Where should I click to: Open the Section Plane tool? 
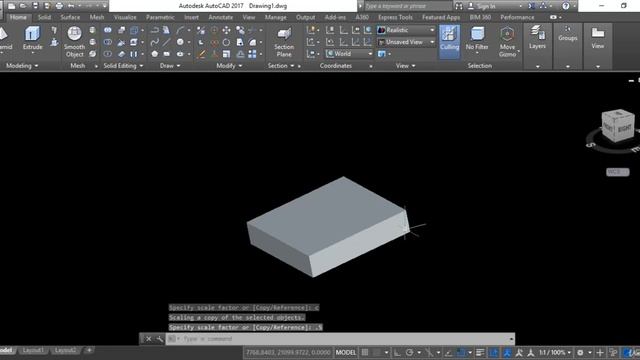click(x=284, y=42)
